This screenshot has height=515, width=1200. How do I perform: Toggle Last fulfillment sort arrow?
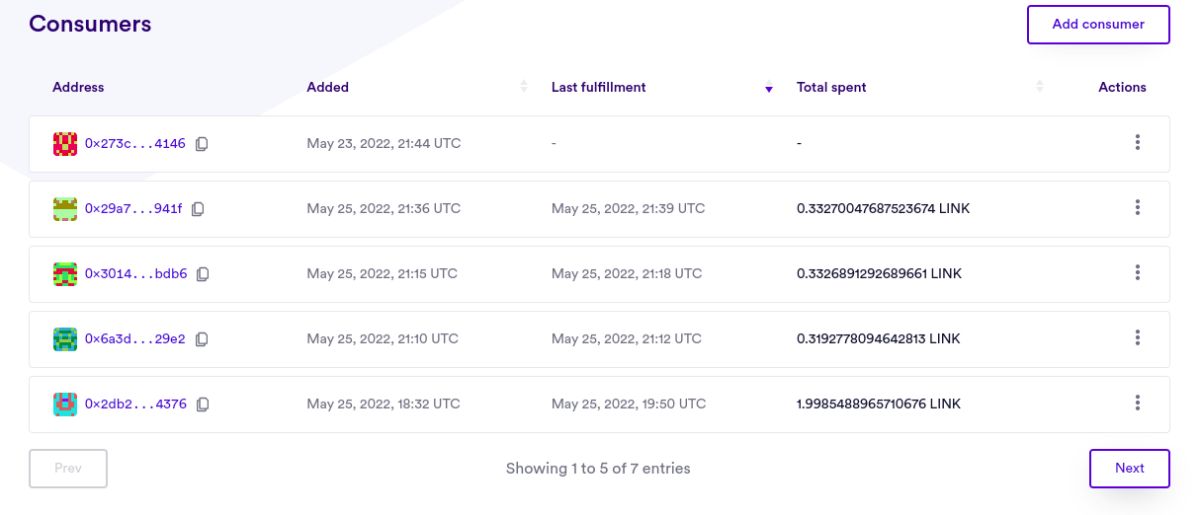click(x=769, y=88)
